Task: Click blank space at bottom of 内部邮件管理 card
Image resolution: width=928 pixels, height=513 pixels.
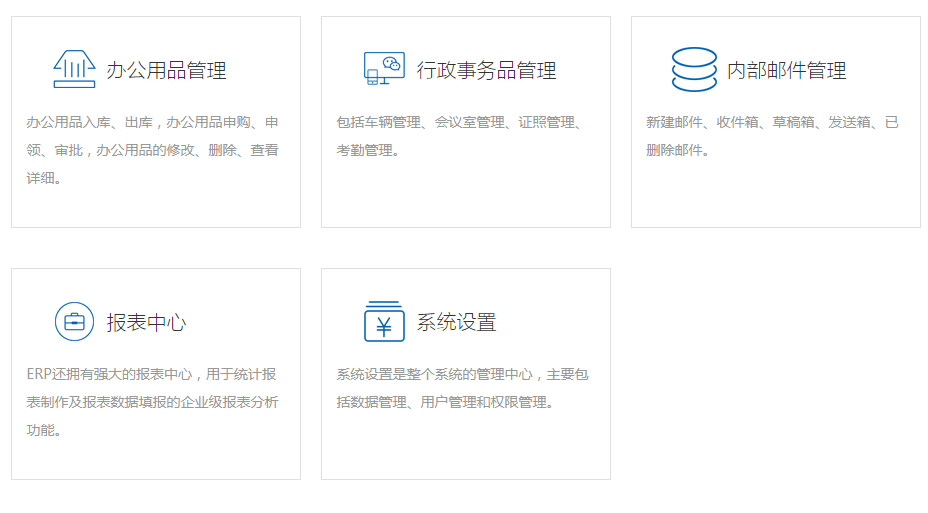Action: point(775,200)
